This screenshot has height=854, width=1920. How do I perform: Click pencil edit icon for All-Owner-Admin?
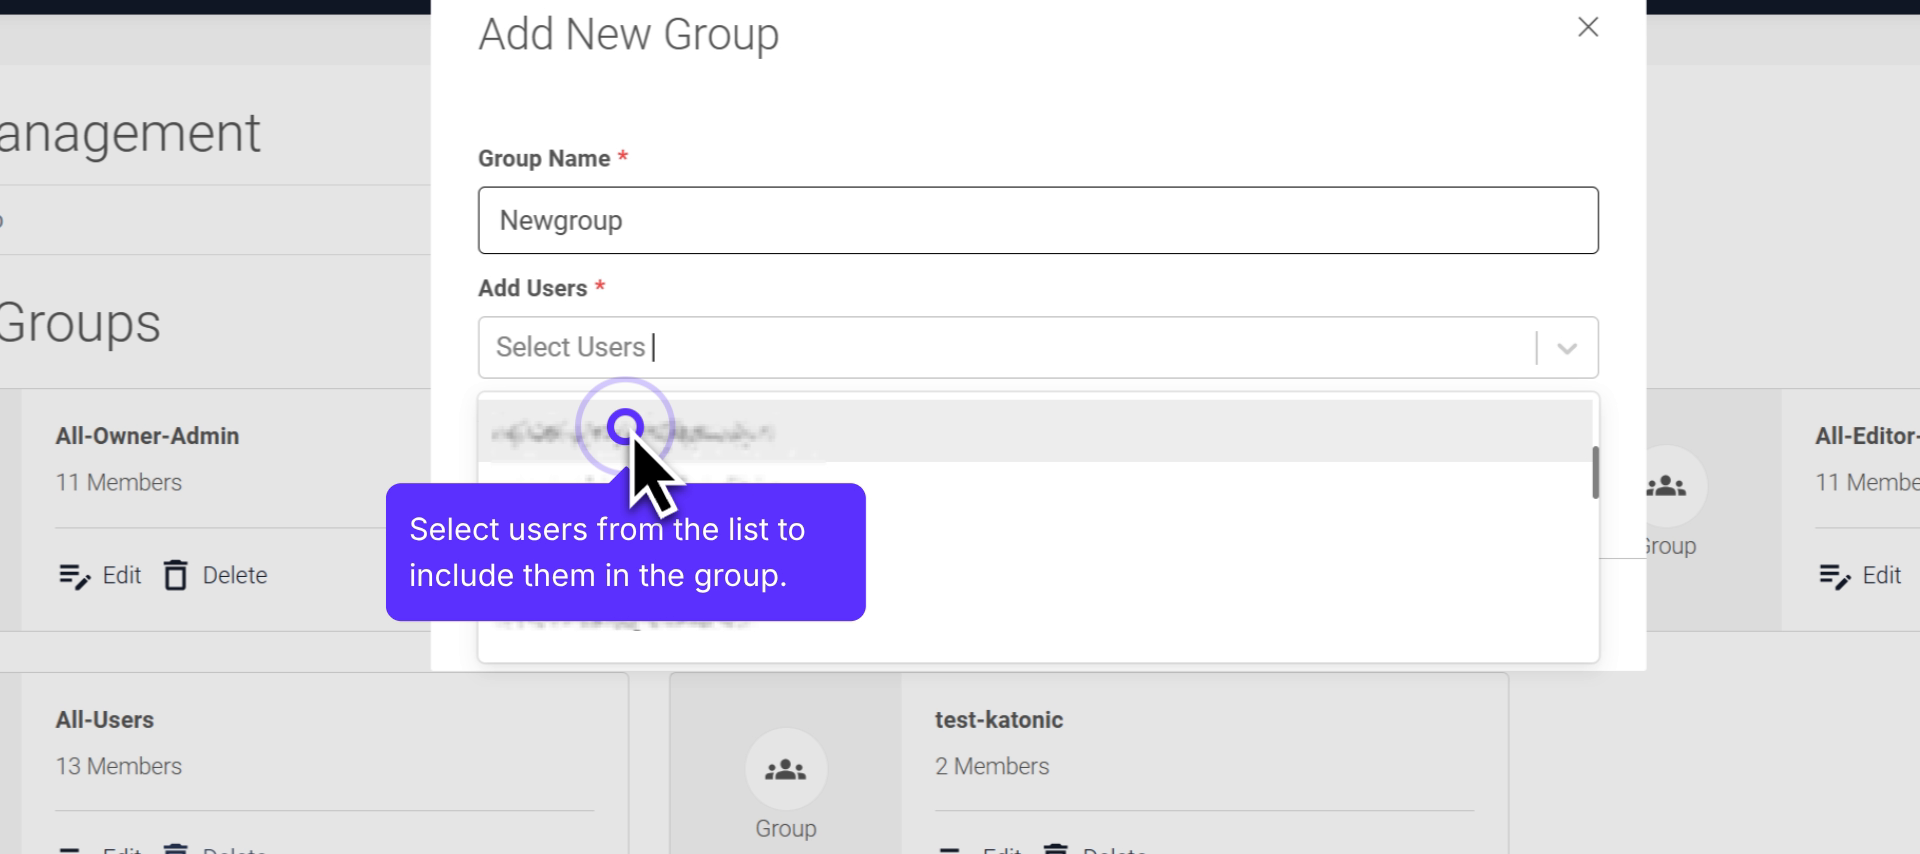point(74,576)
